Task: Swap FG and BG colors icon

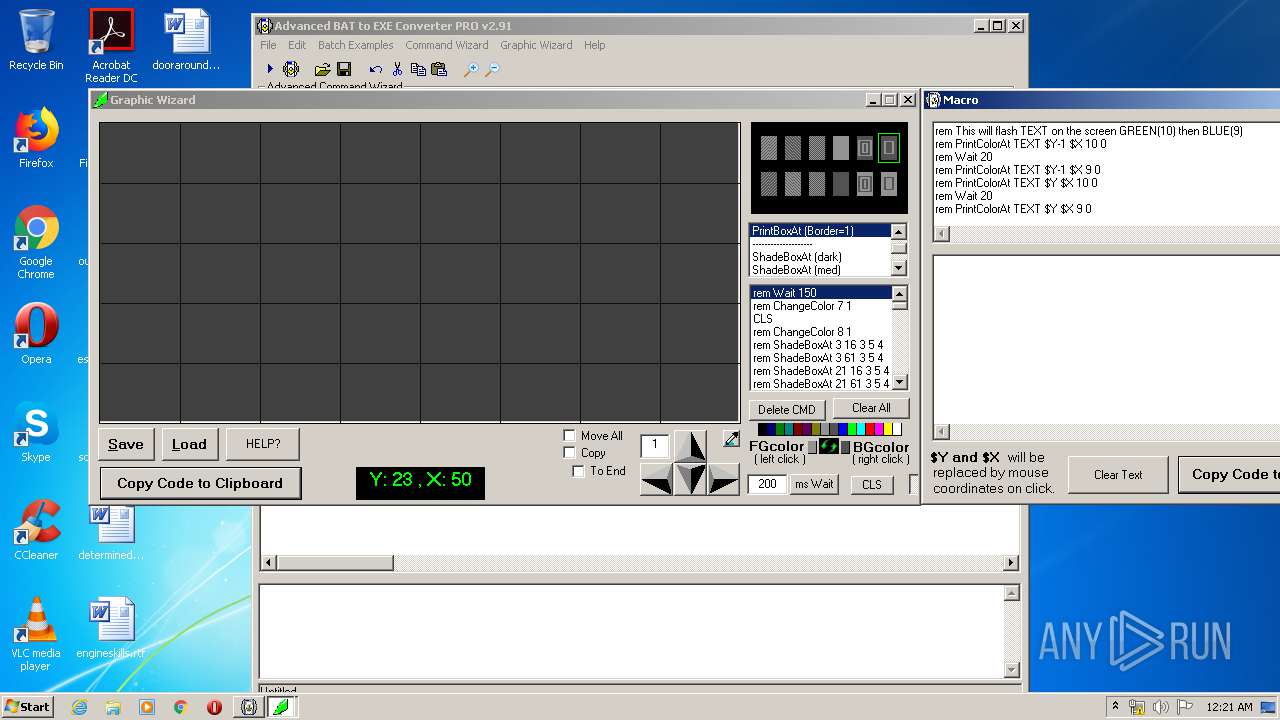Action: (x=829, y=446)
